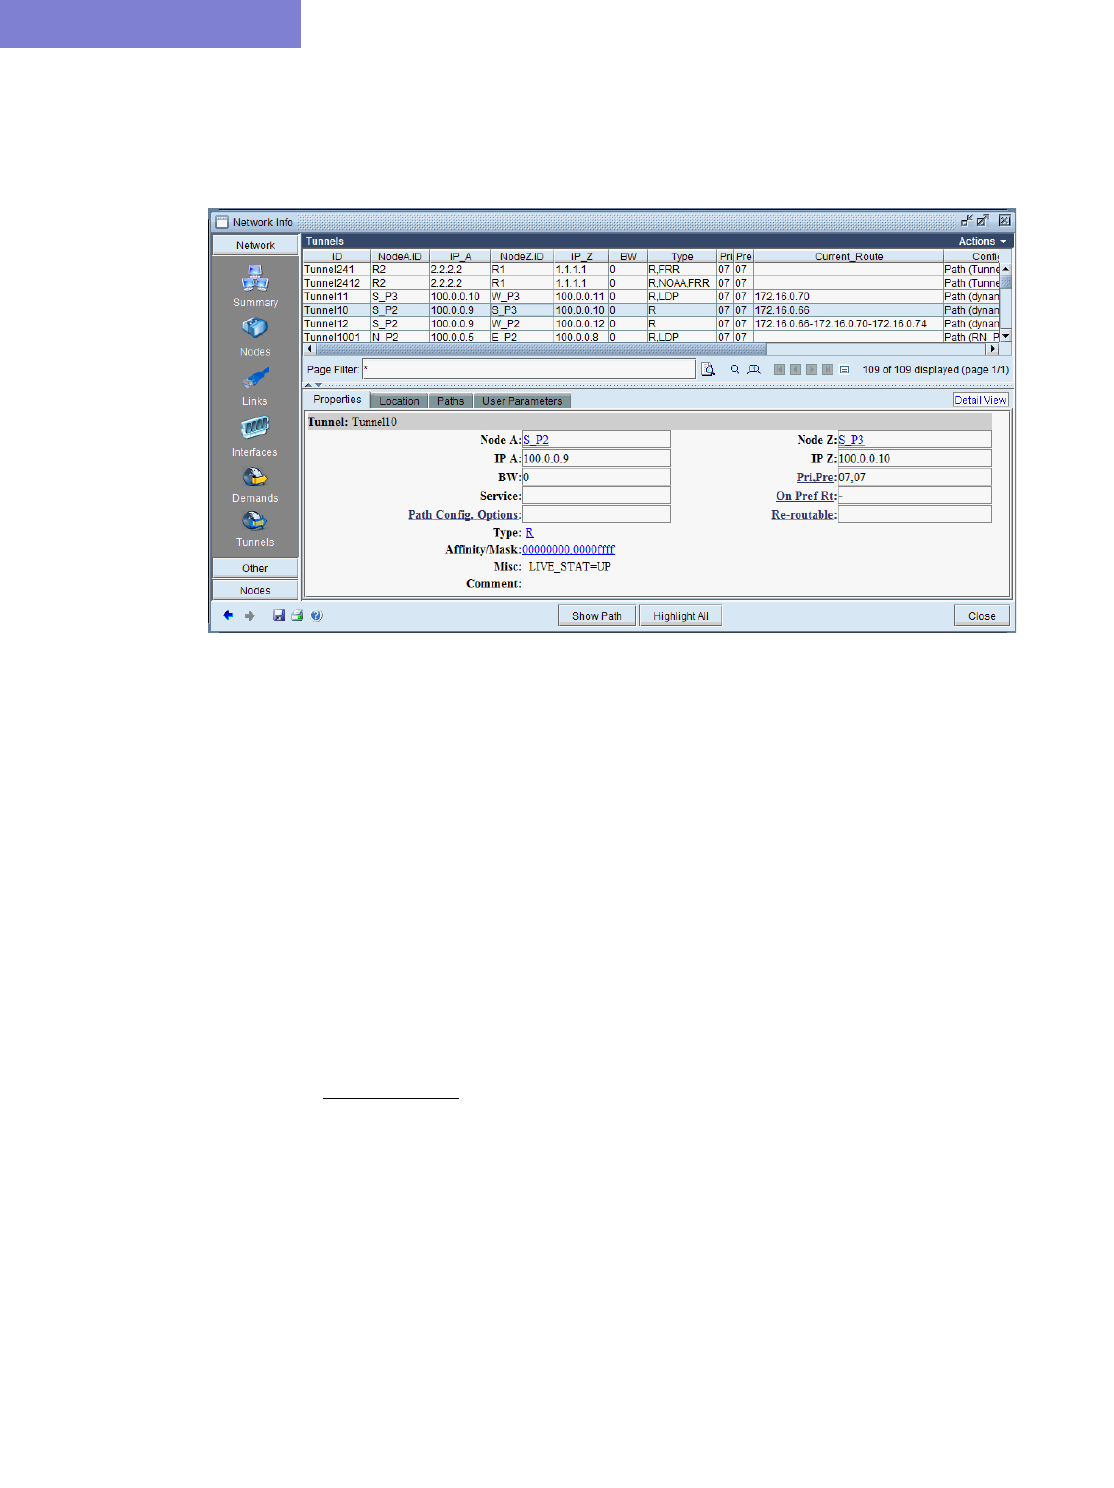The width and height of the screenshot is (1114, 1488).
Task: Click the print icon
Action: point(297,616)
